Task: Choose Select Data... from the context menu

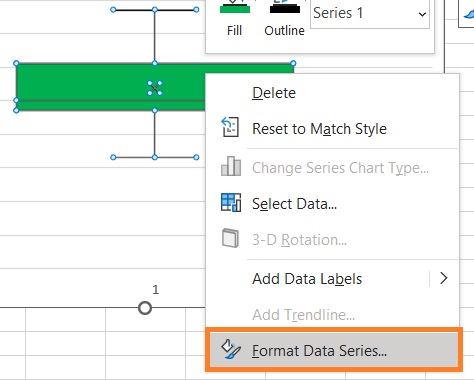Action: [x=294, y=204]
